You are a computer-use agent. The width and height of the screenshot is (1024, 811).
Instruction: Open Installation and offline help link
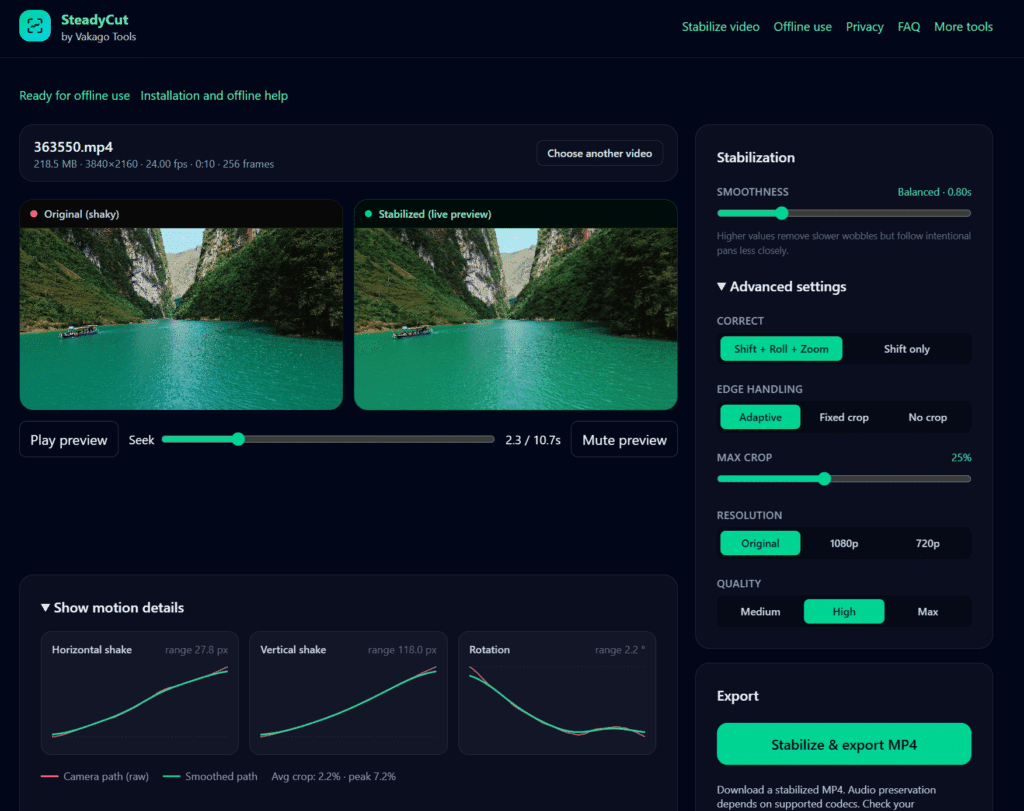point(214,95)
